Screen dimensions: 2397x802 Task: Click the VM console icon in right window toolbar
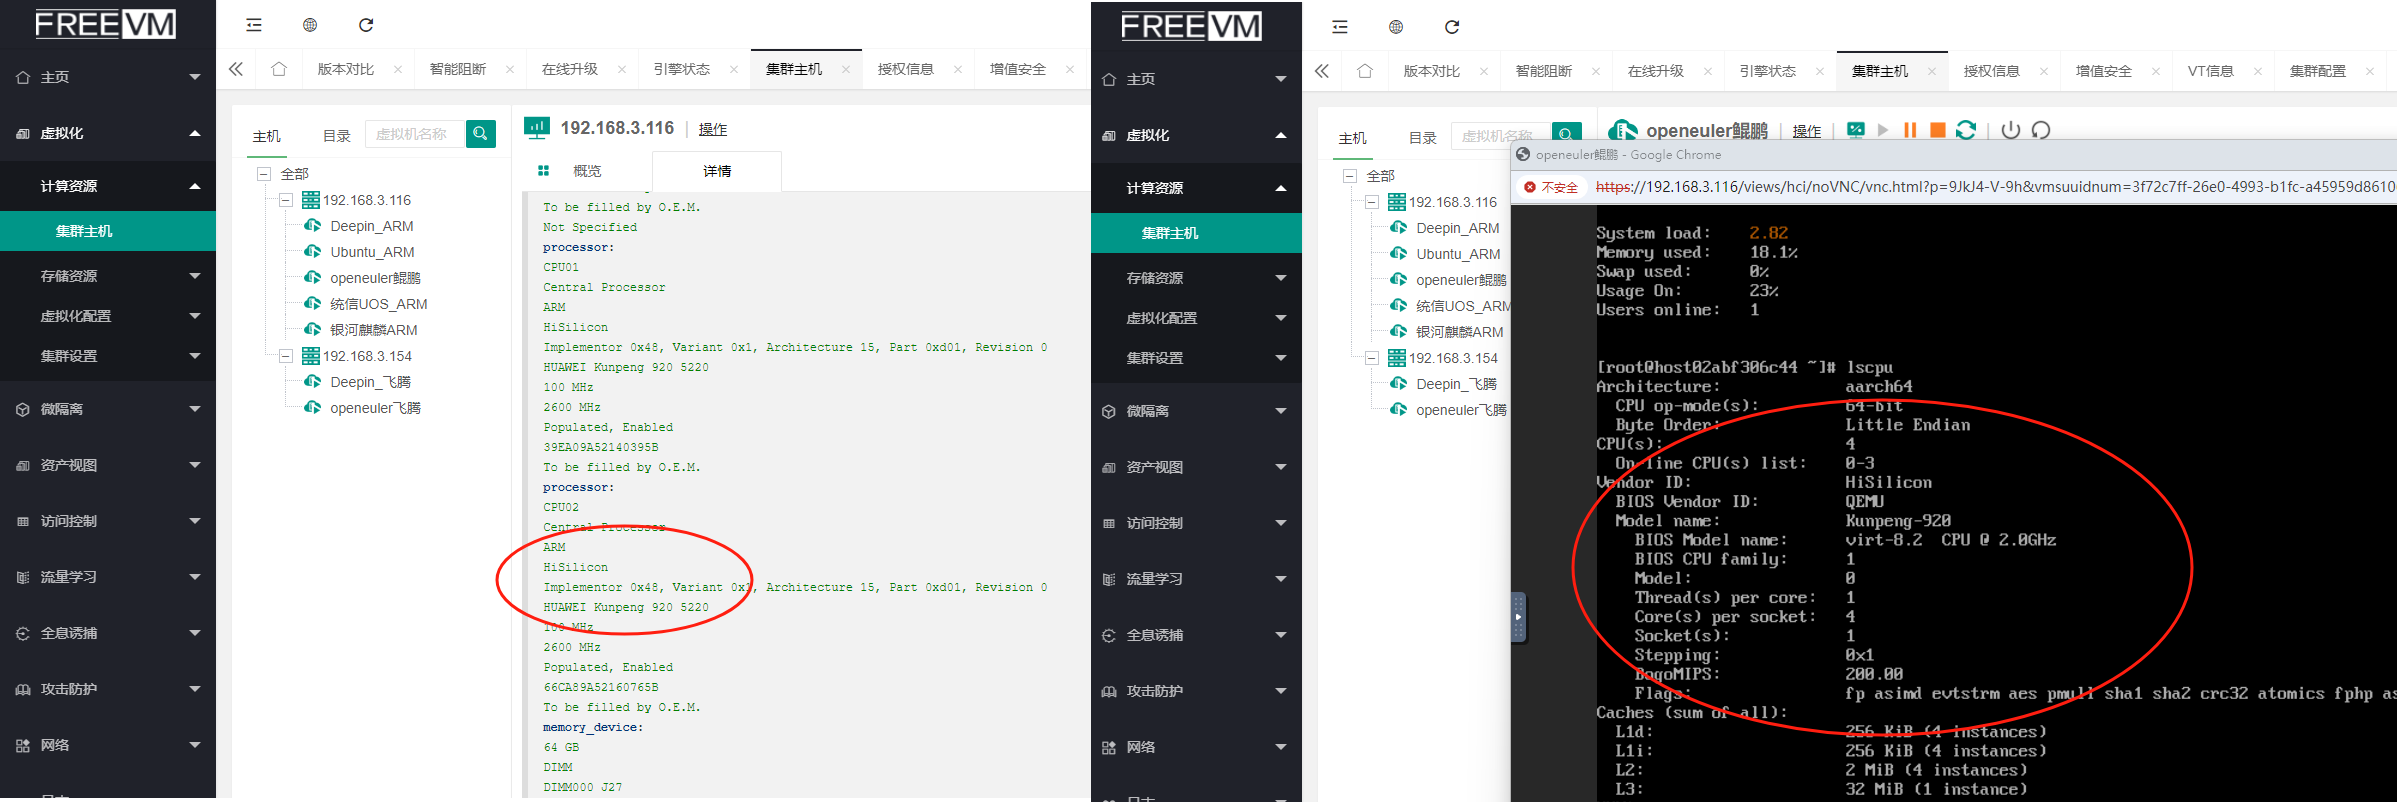1856,130
